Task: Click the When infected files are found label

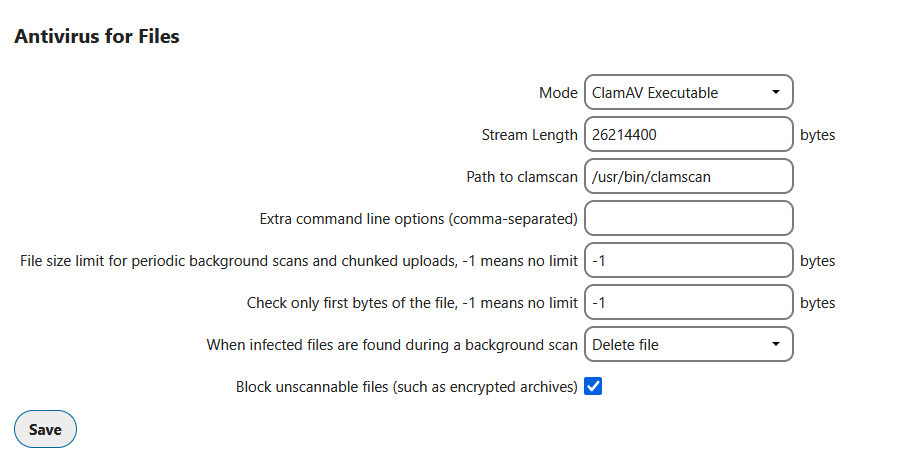Action: pyautogui.click(x=392, y=345)
